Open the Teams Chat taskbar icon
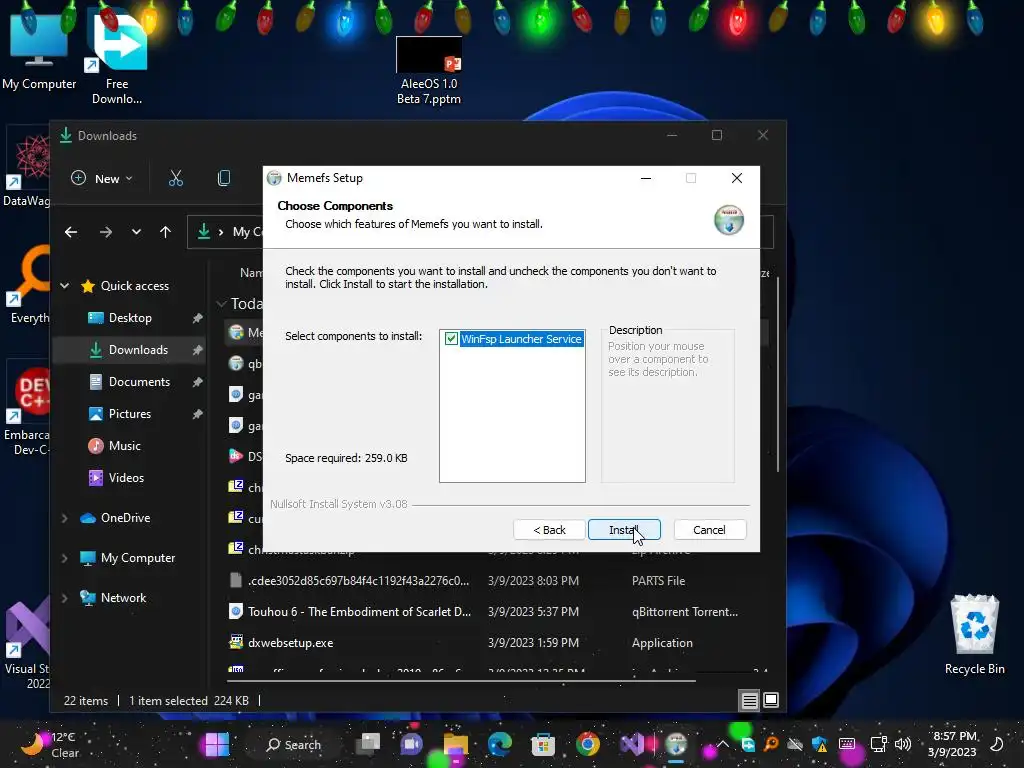The height and width of the screenshot is (768, 1024). 411,744
